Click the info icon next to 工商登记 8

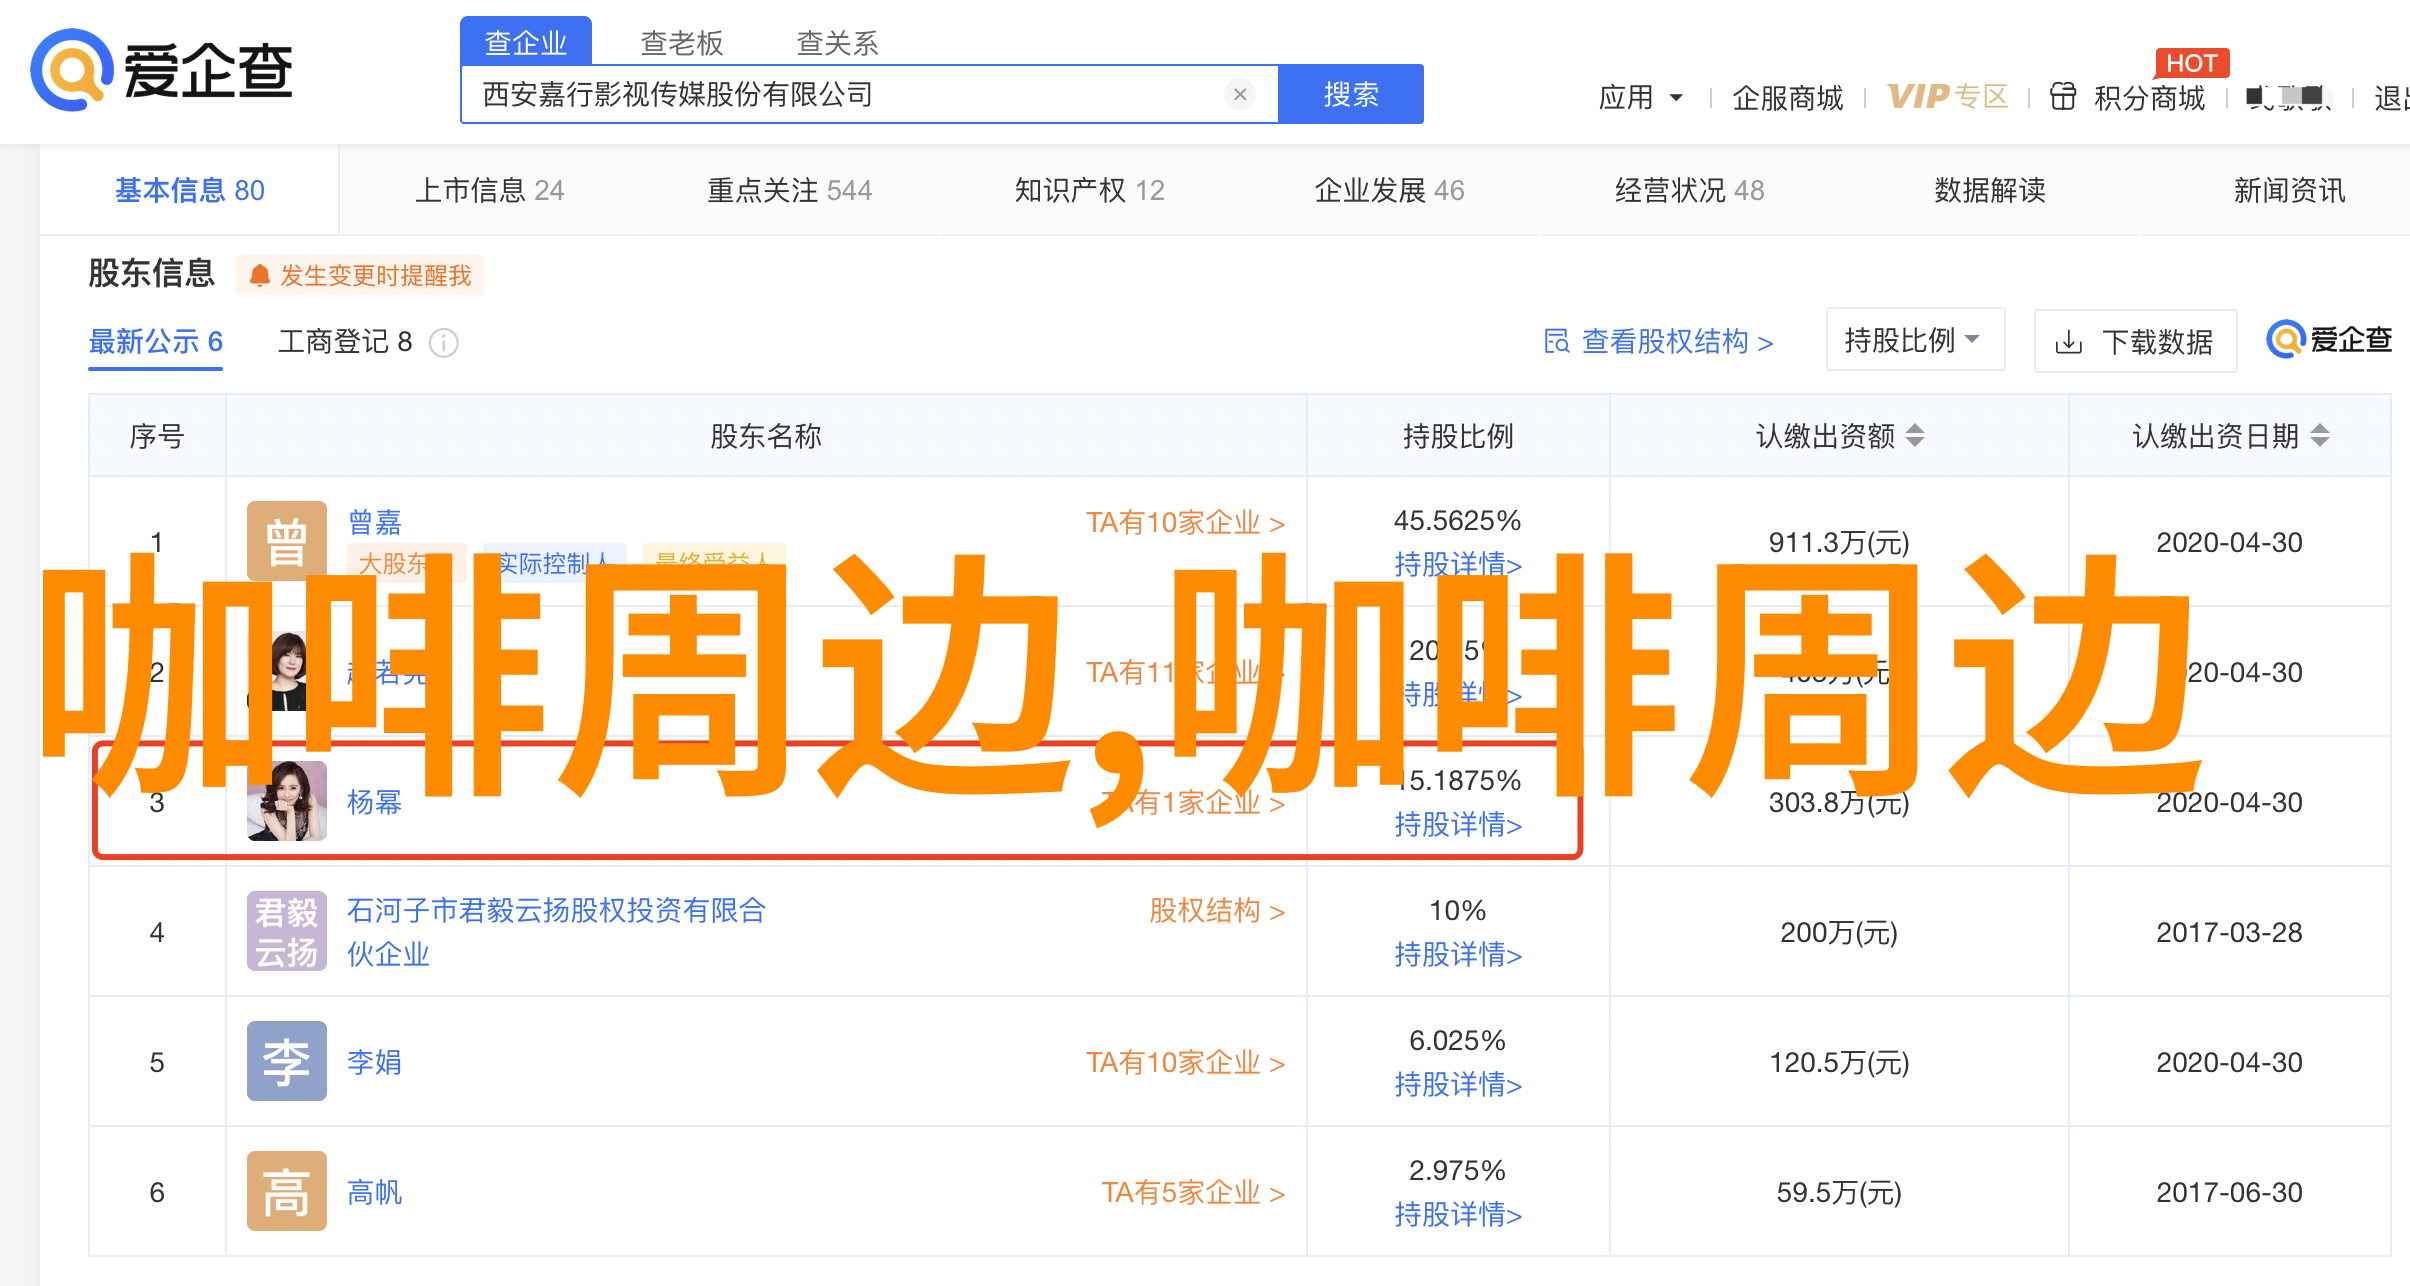[x=443, y=343]
